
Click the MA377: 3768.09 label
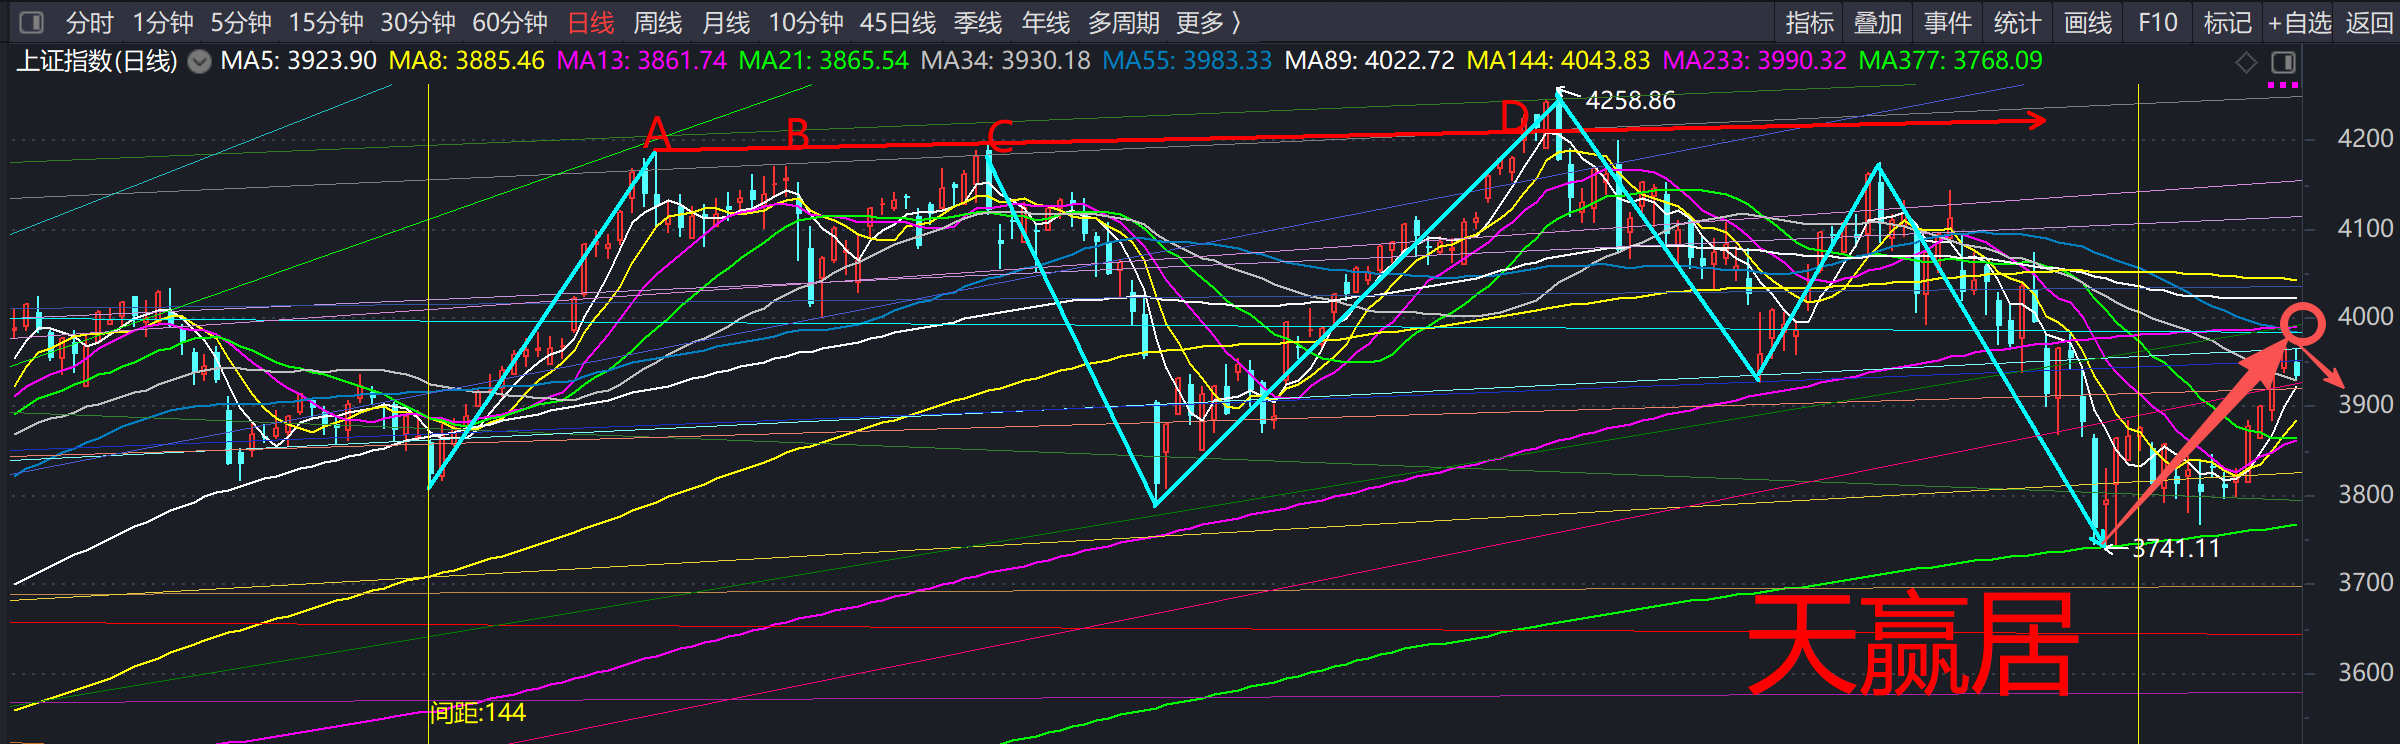[1950, 61]
